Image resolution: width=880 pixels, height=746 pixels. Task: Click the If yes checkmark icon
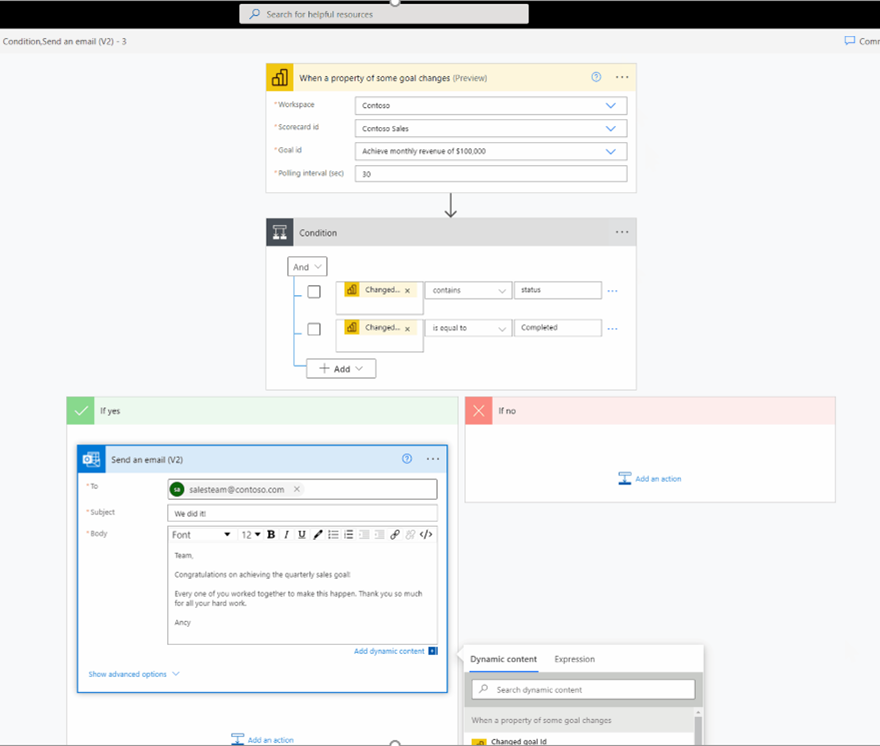(81, 411)
